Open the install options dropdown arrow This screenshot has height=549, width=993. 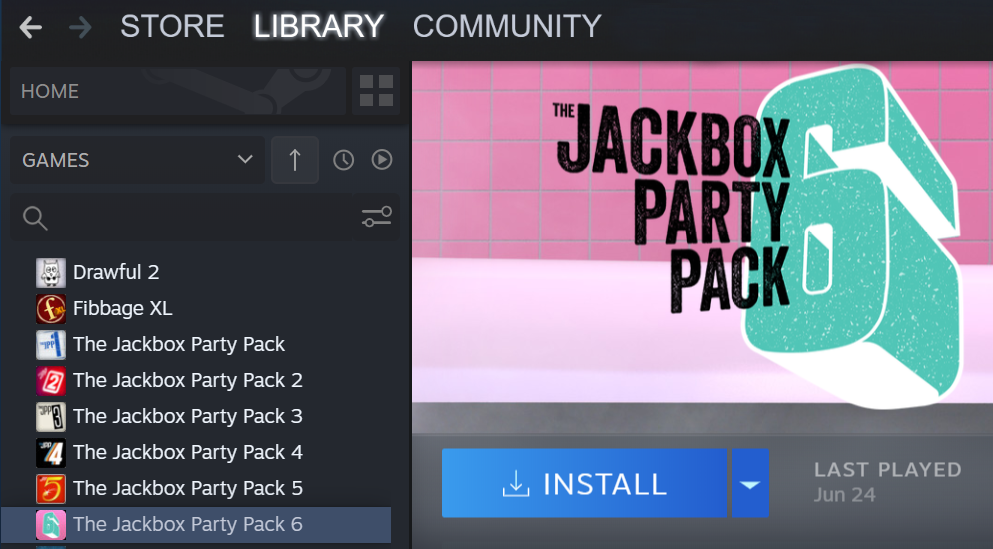(750, 483)
